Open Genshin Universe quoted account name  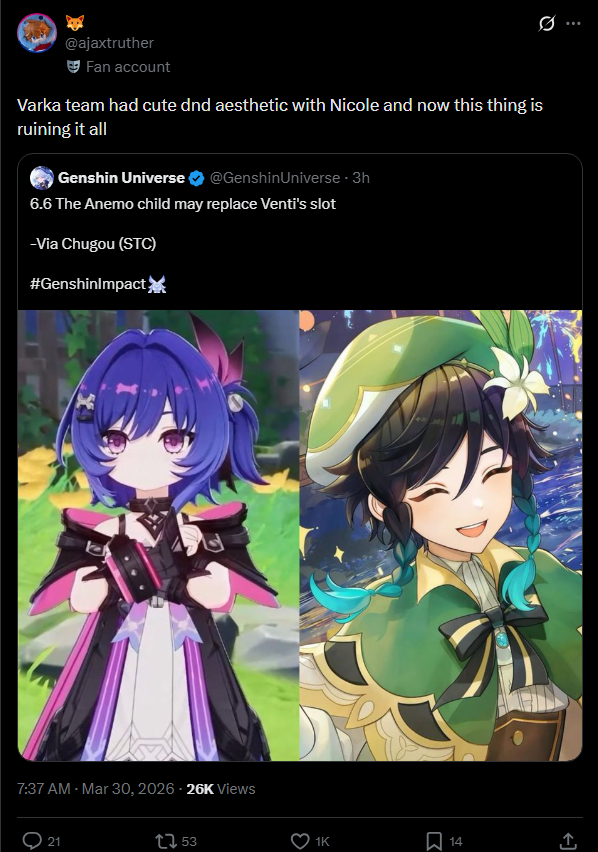pos(121,178)
